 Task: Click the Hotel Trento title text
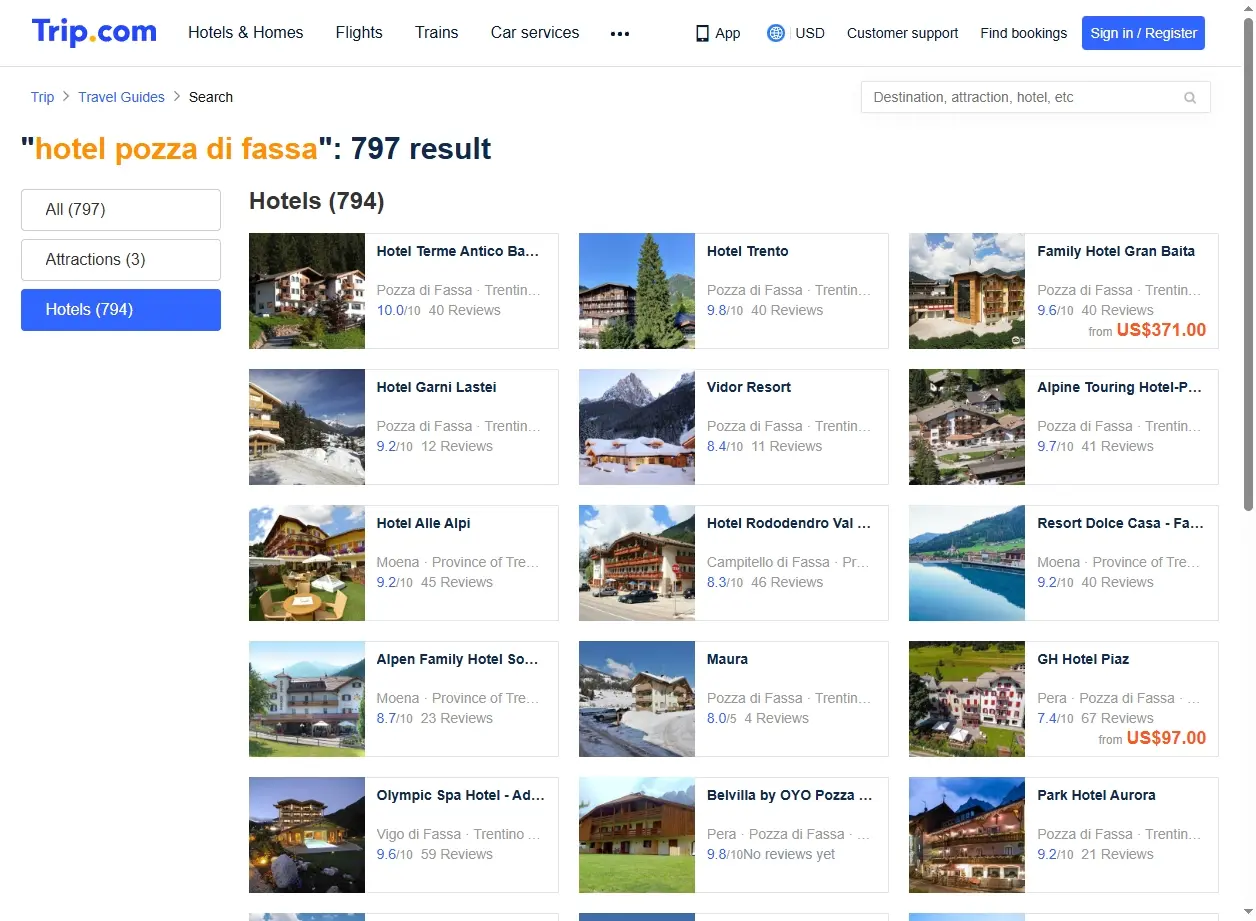(x=748, y=251)
